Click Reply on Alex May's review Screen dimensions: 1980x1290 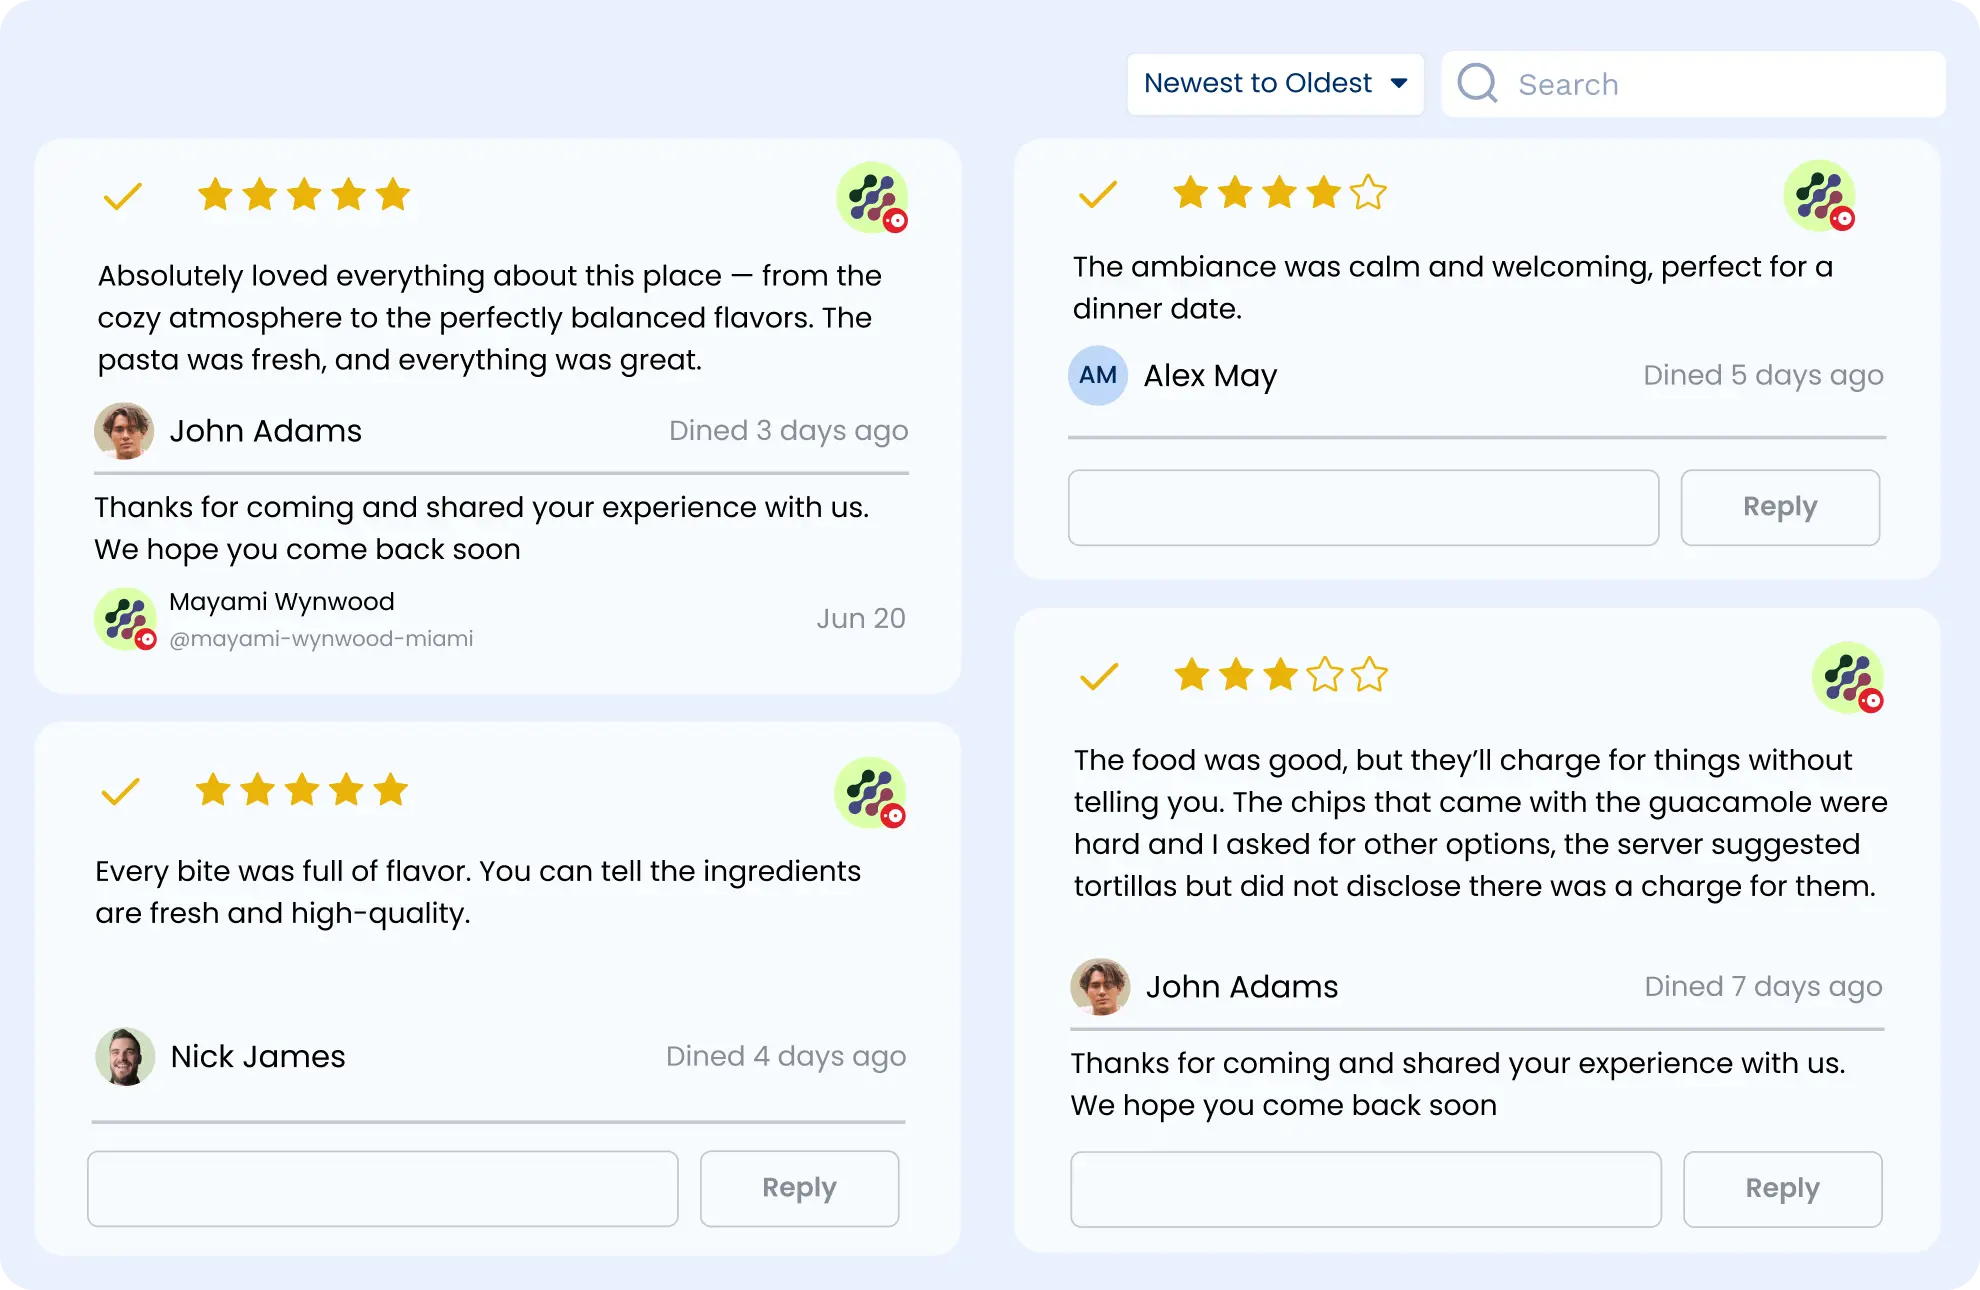[x=1780, y=507]
